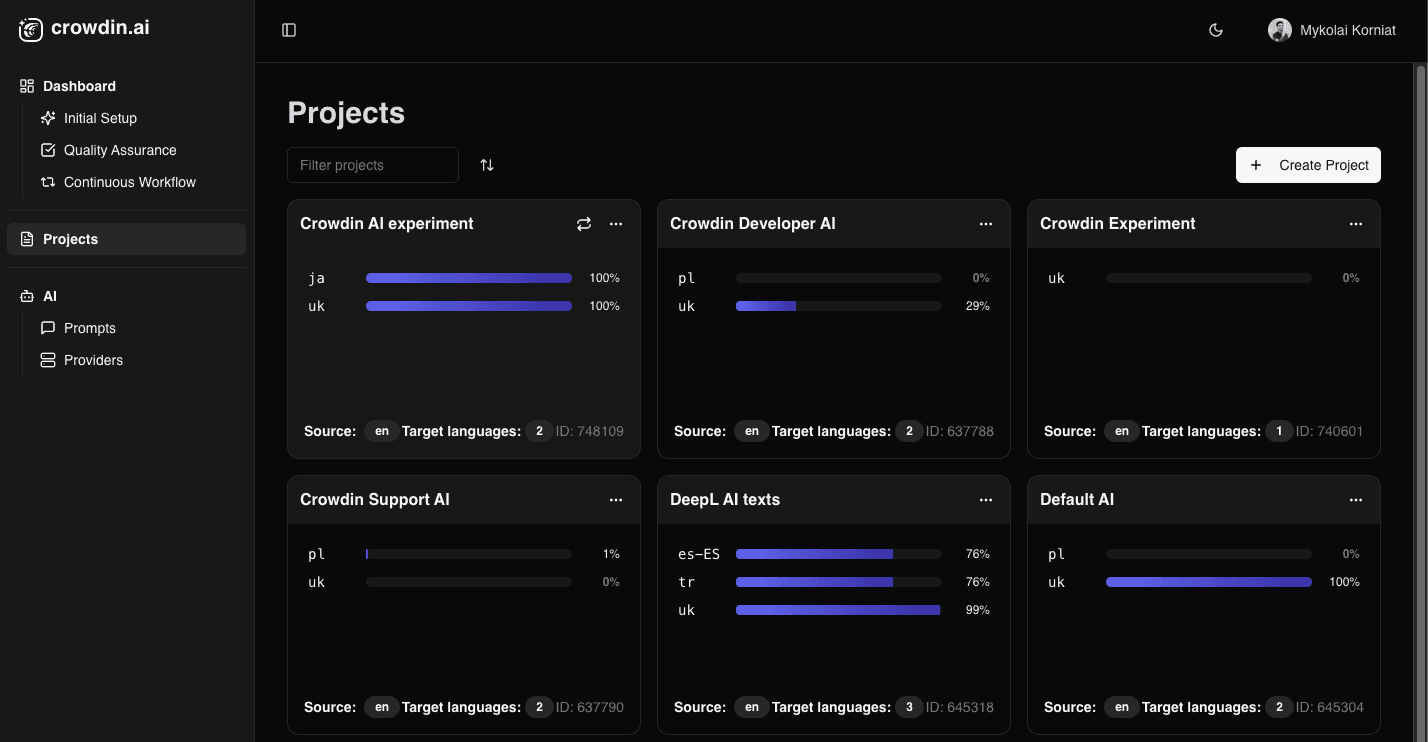
Task: Toggle the AI section in the sidebar
Action: 49,296
